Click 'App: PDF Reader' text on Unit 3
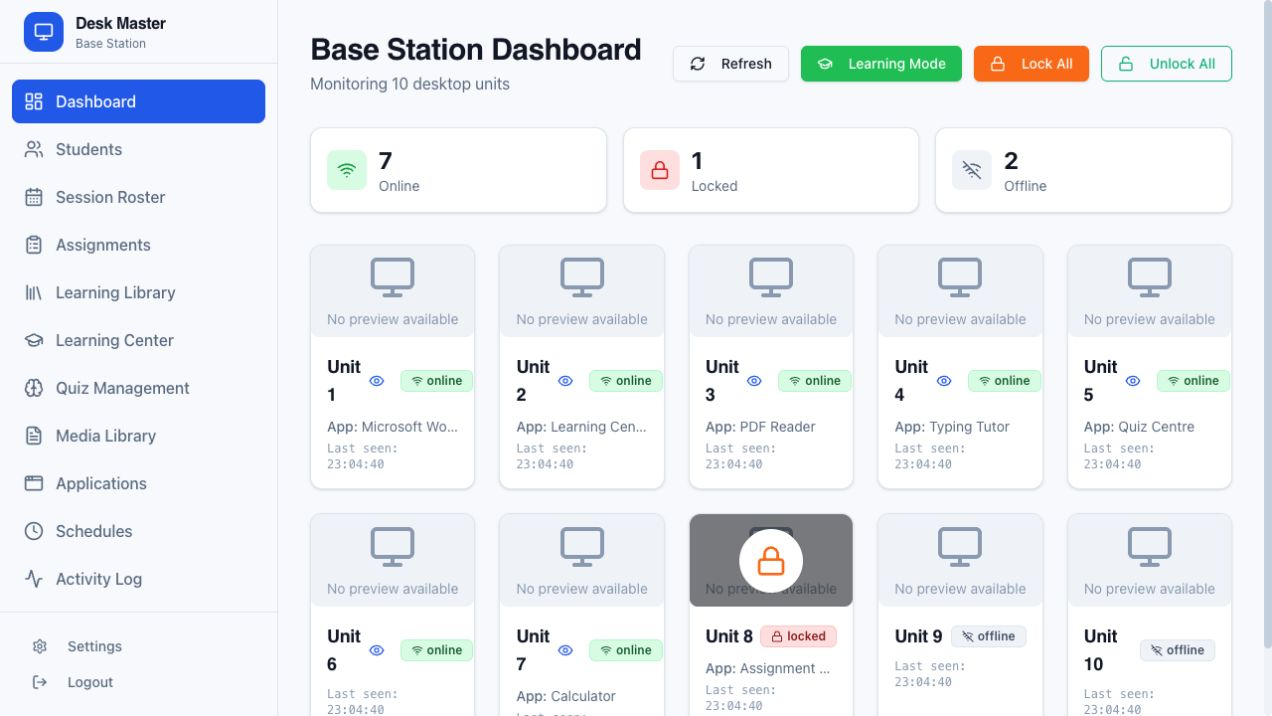Image resolution: width=1272 pixels, height=716 pixels. click(760, 427)
